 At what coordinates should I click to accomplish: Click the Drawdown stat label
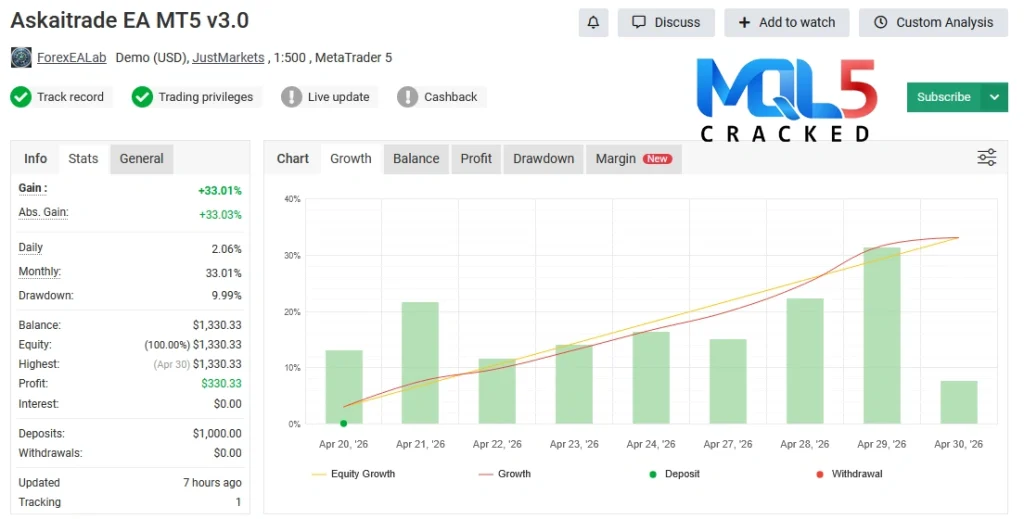coord(46,296)
